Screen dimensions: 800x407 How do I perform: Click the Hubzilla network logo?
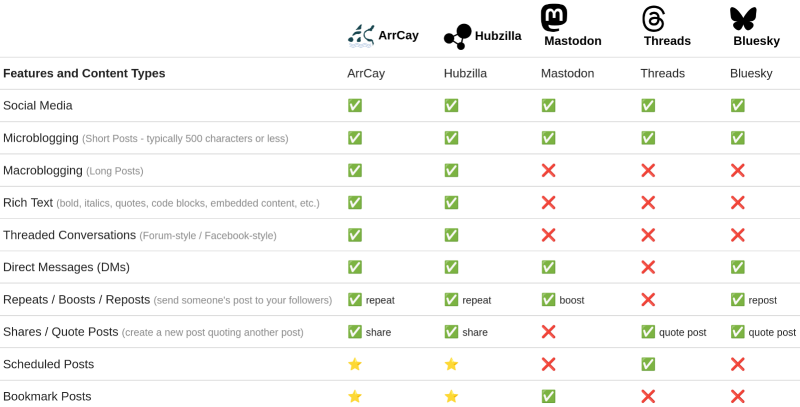458,37
